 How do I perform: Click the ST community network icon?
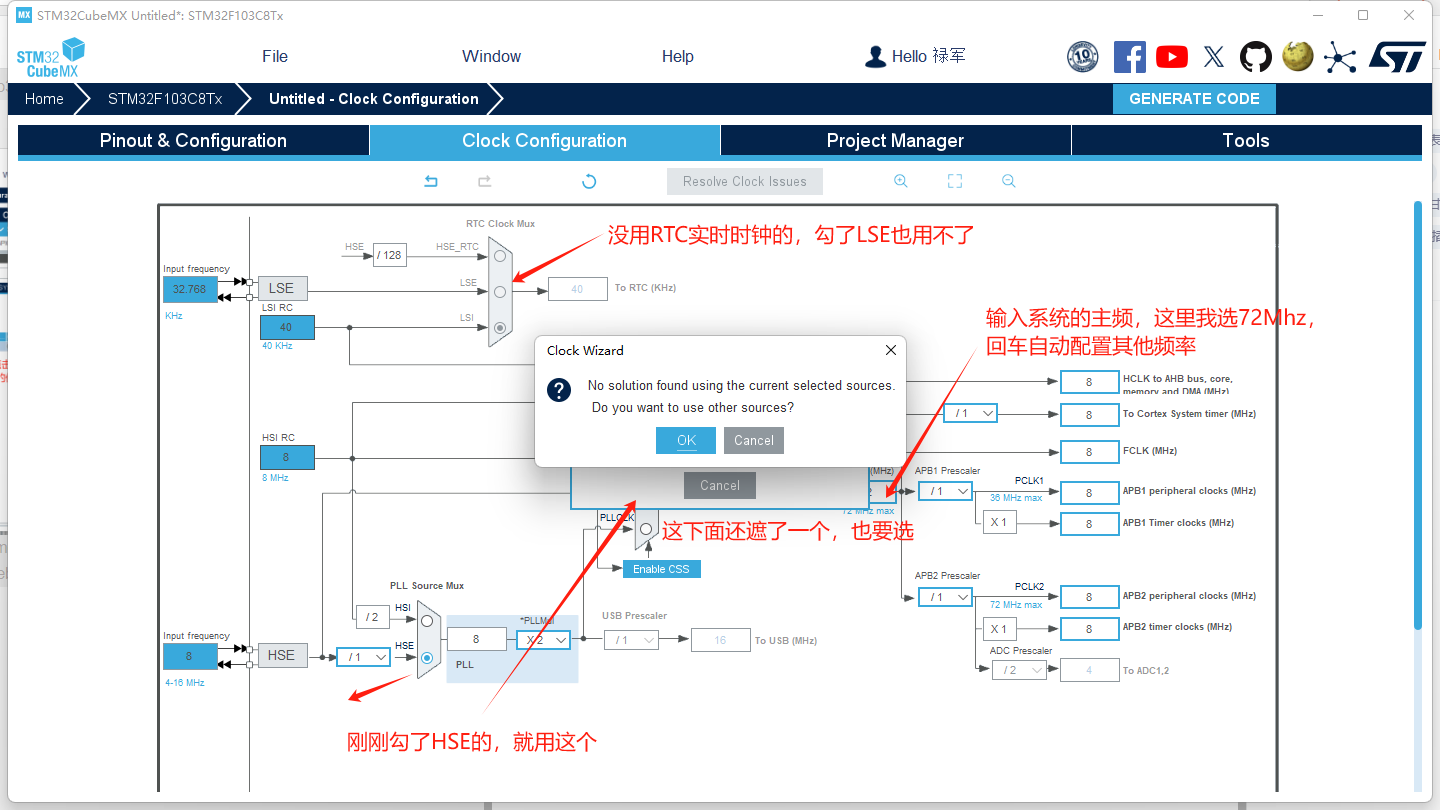coord(1340,56)
